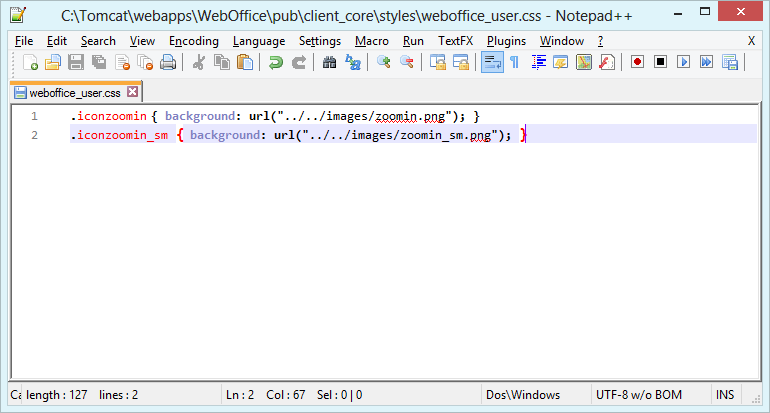This screenshot has width=770, height=413.
Task: Open the TextFX menu
Action: (x=455, y=41)
